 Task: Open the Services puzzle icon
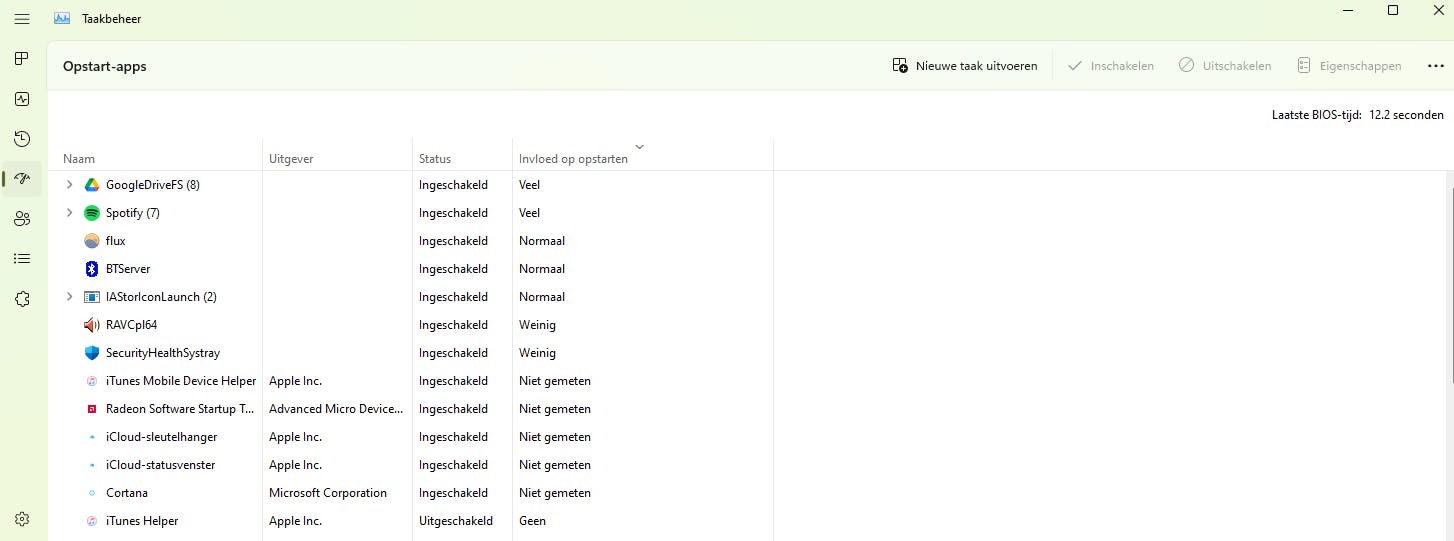click(x=22, y=299)
